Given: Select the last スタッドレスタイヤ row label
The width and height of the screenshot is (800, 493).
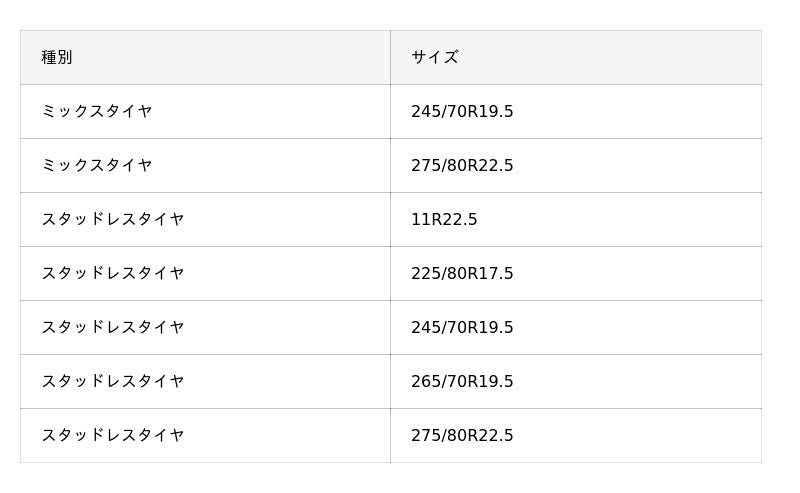Looking at the screenshot, I should (x=113, y=435).
